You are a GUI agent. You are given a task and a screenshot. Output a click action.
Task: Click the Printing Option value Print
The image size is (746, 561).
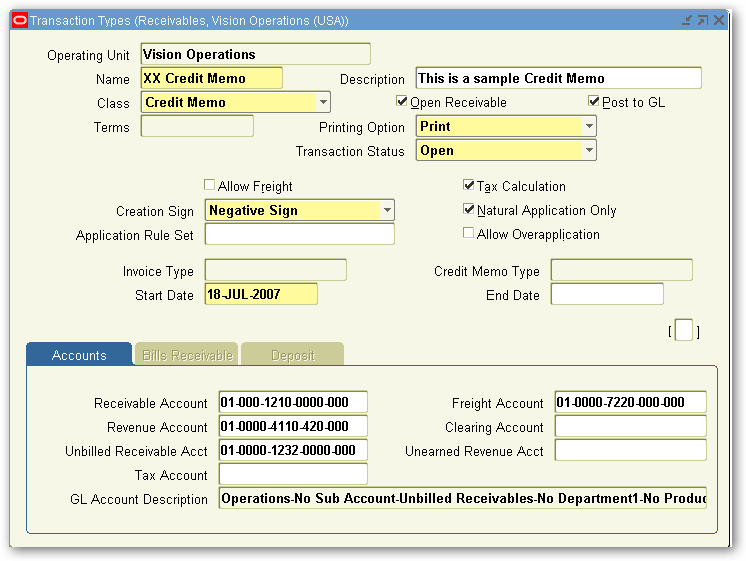[435, 127]
